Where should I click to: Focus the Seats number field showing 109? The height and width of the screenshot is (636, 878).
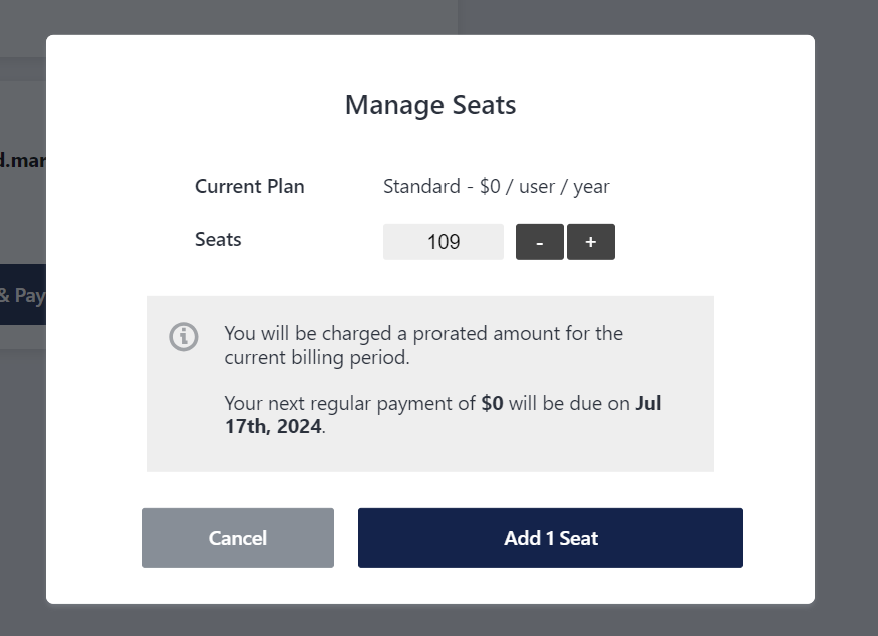[443, 242]
